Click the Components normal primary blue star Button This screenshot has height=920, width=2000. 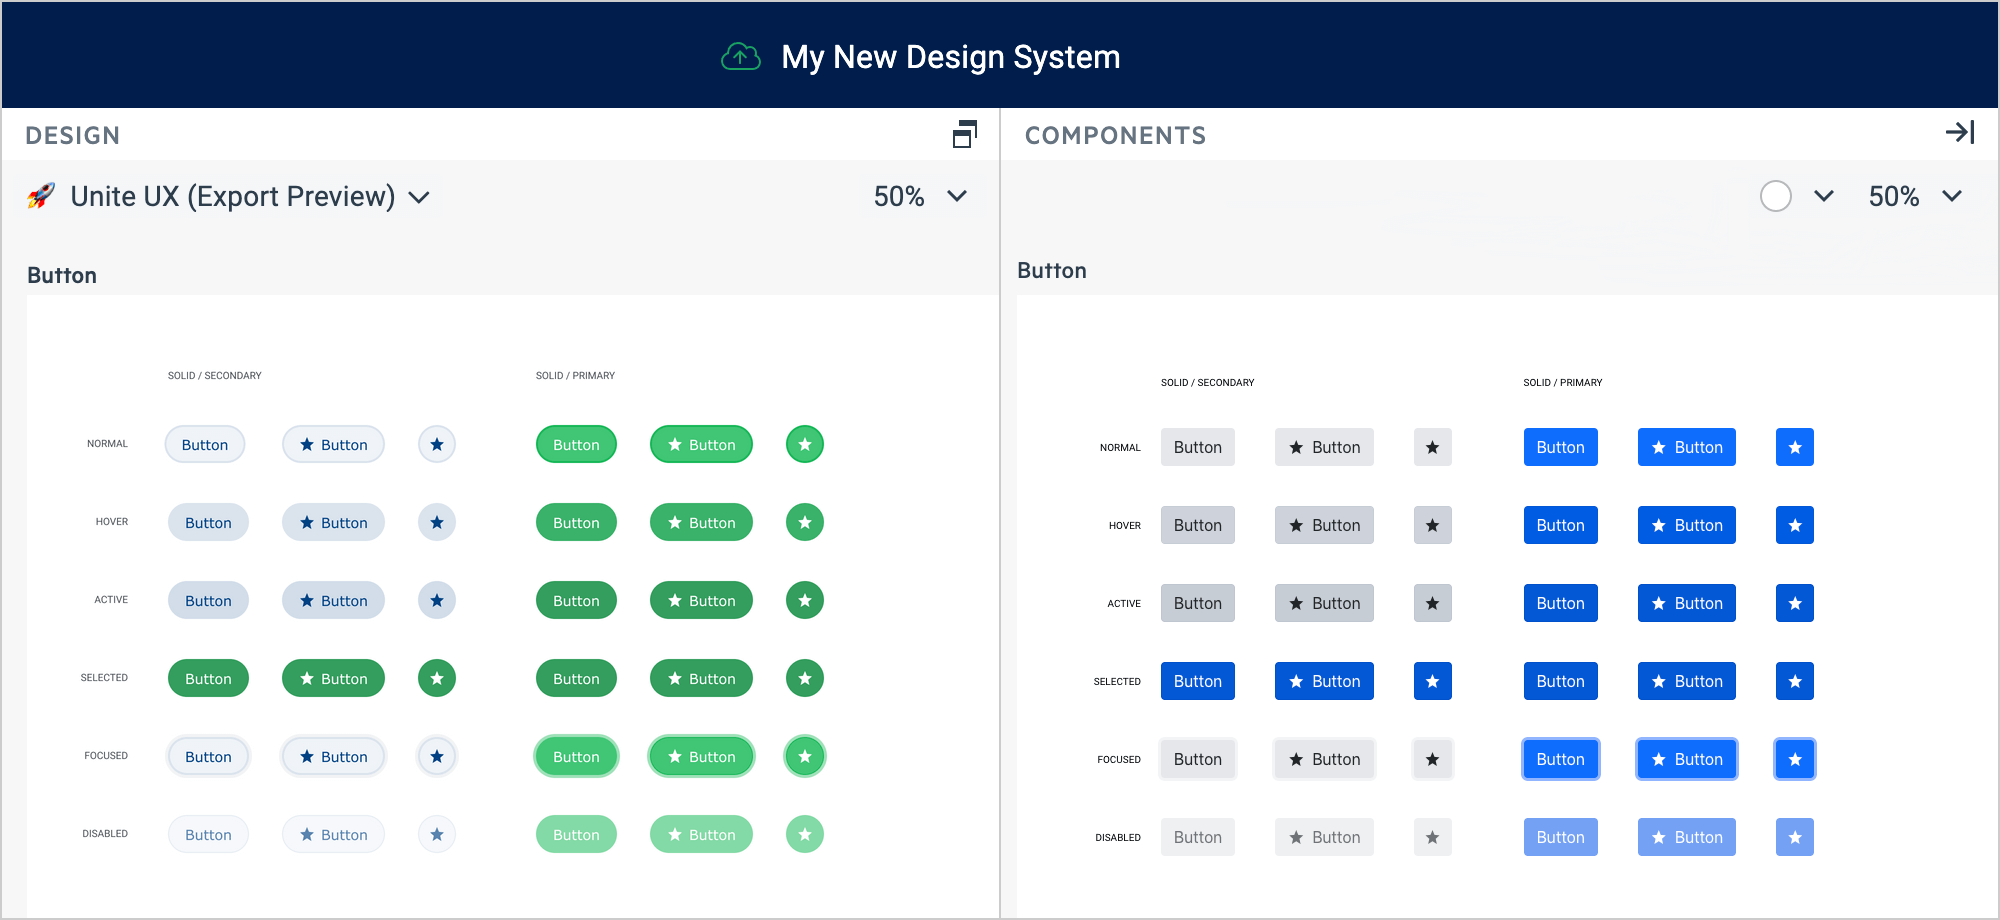[x=1687, y=448]
